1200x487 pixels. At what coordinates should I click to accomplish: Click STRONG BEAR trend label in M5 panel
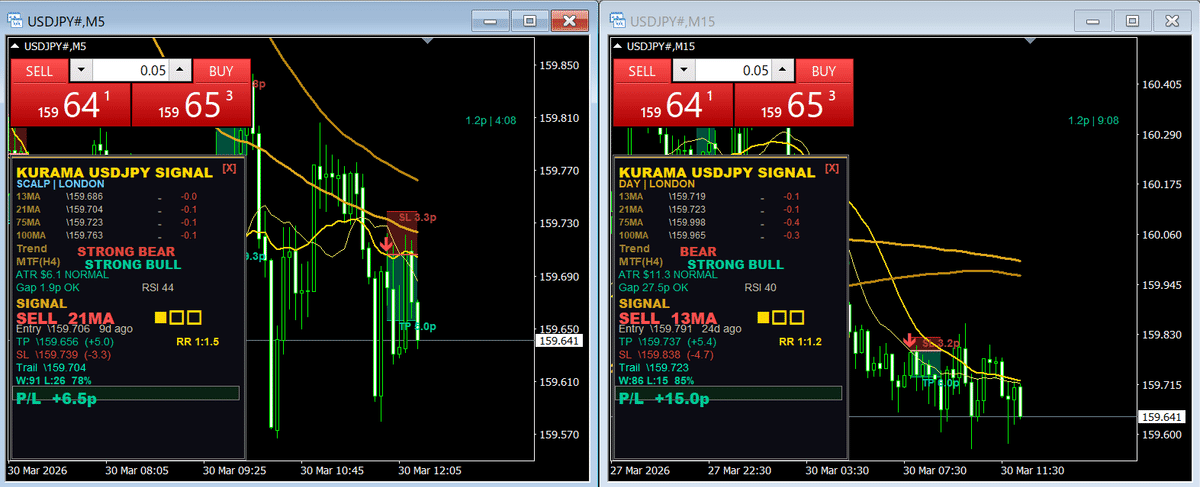[x=126, y=251]
